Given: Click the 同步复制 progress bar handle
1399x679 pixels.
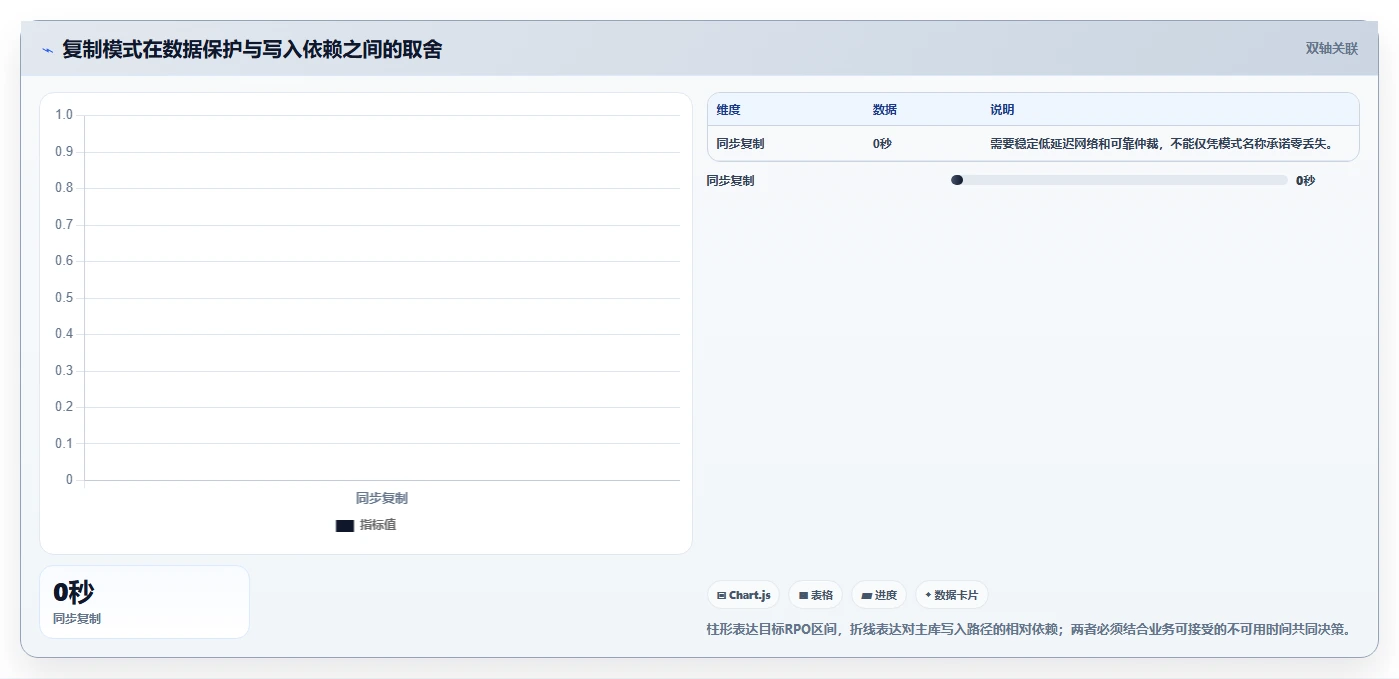Looking at the screenshot, I should point(957,180).
